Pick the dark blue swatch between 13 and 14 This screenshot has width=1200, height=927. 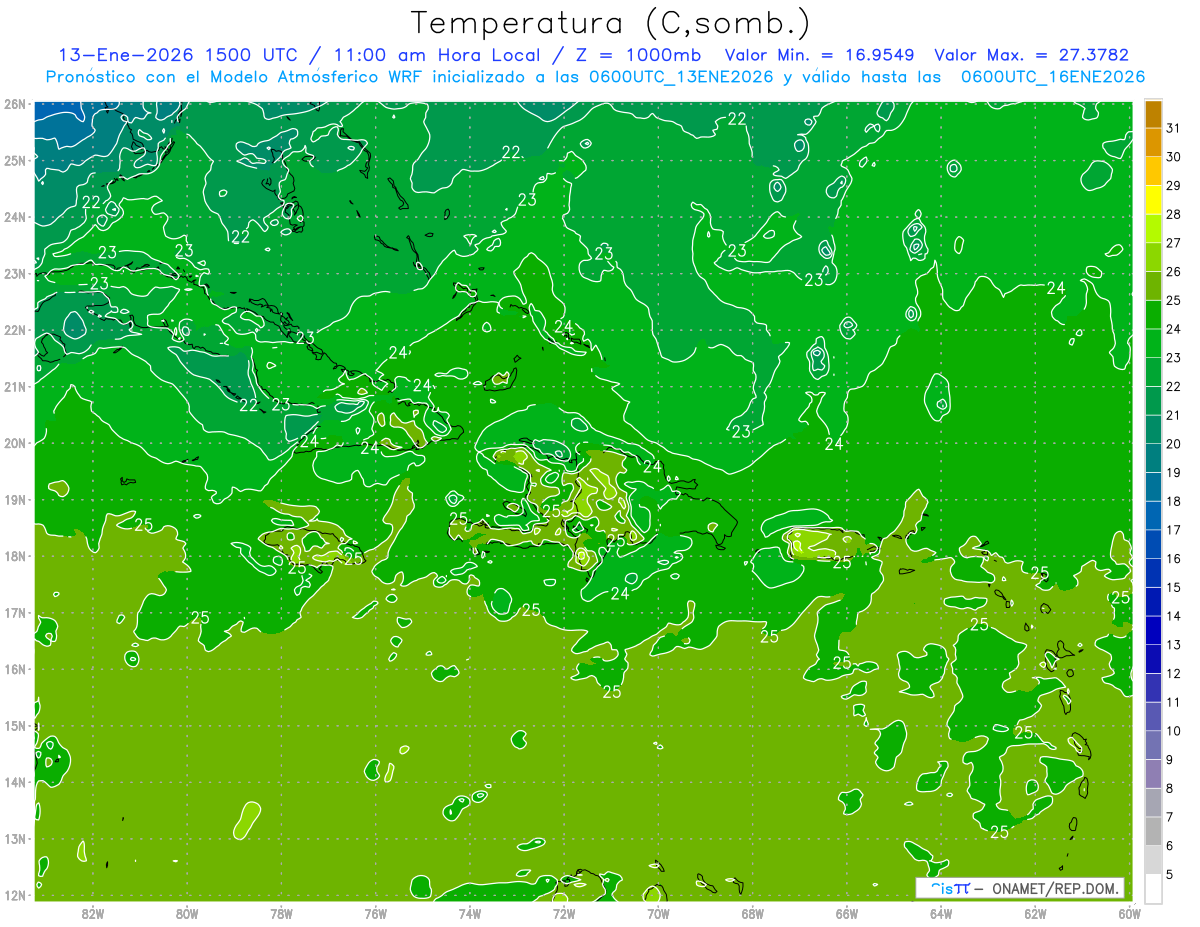tap(1153, 630)
